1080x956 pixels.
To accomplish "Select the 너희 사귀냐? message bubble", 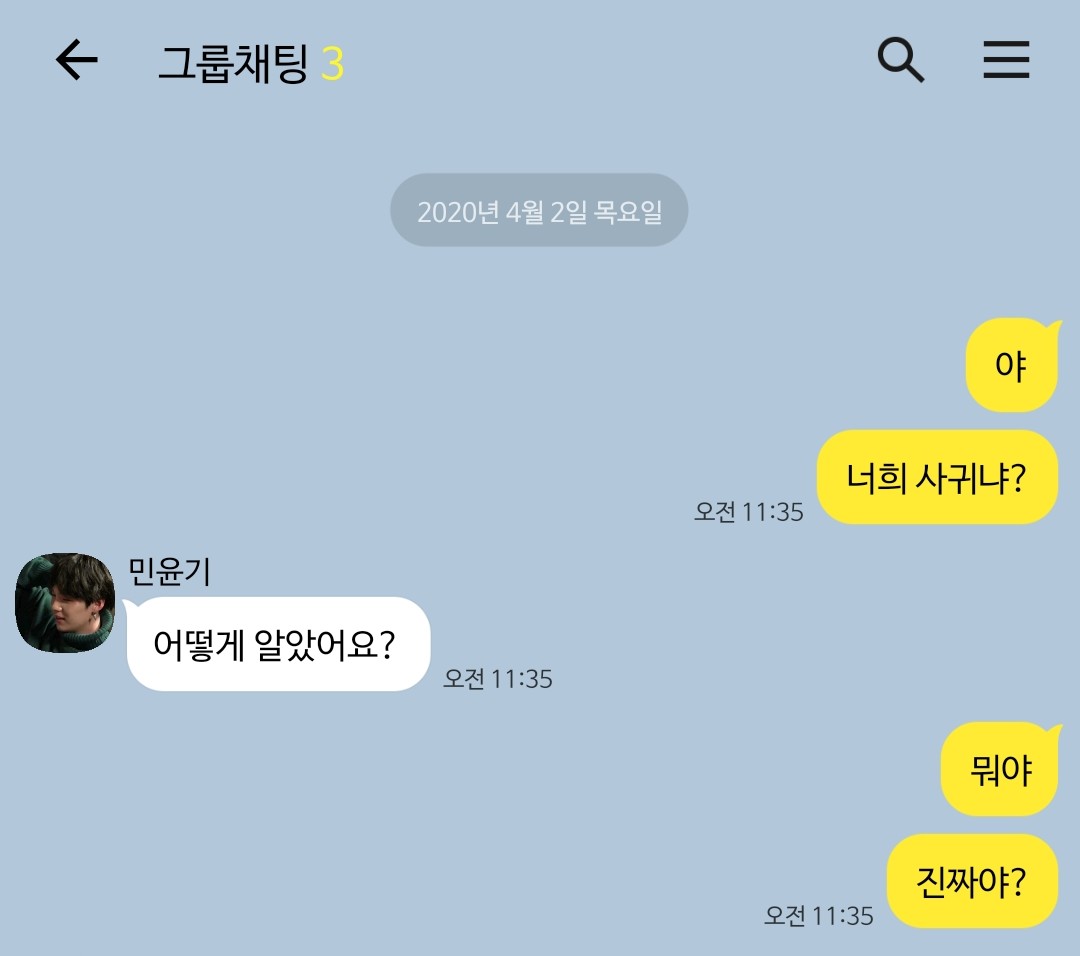I will point(937,477).
